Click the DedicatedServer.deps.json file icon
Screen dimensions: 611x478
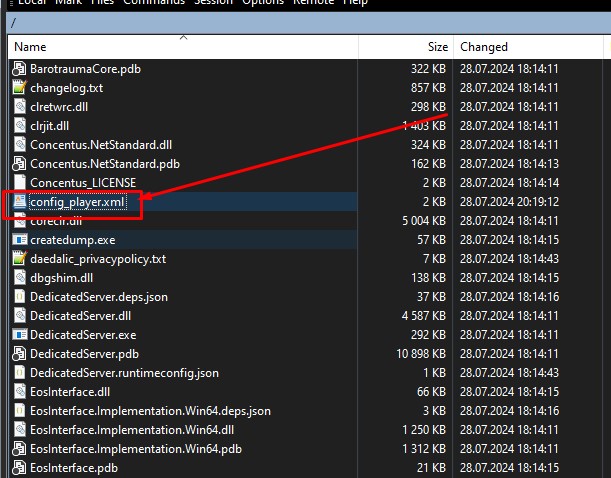click(x=19, y=297)
